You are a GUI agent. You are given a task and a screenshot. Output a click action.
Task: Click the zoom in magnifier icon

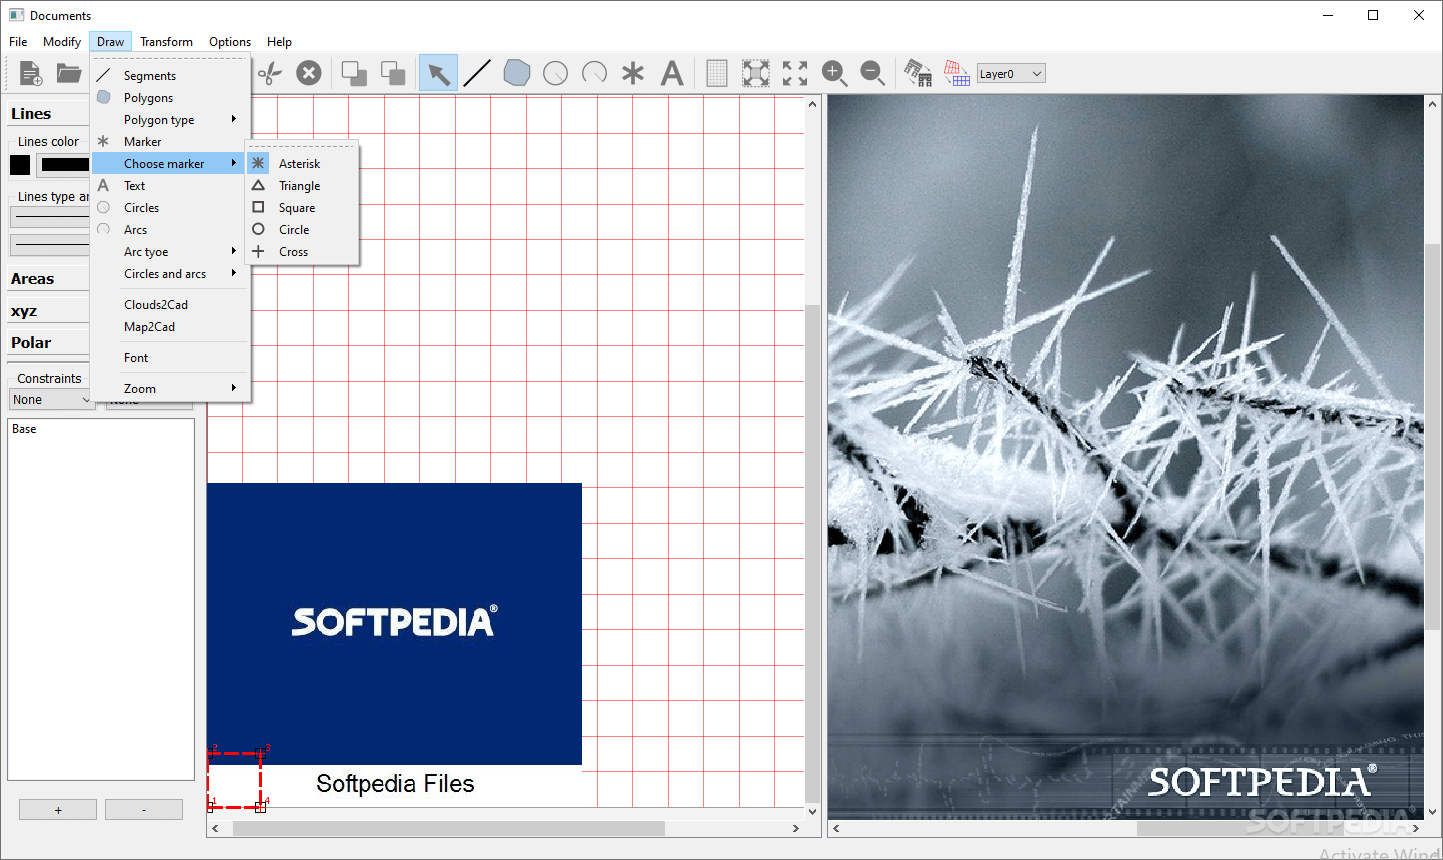point(834,73)
